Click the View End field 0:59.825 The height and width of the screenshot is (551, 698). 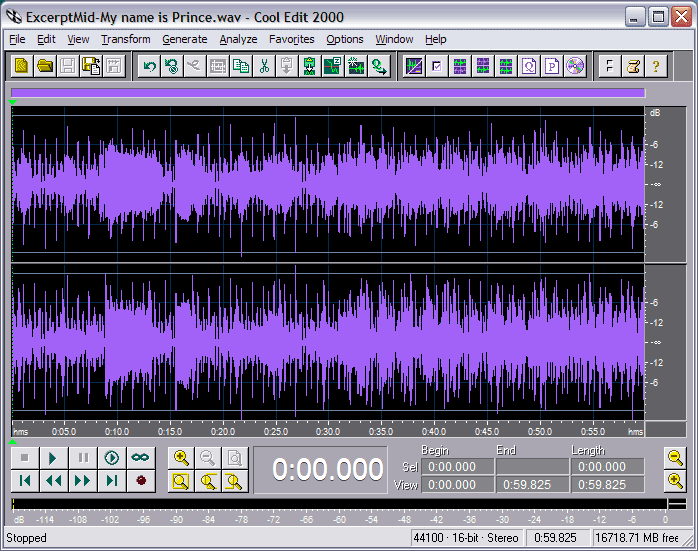pyautogui.click(x=532, y=485)
